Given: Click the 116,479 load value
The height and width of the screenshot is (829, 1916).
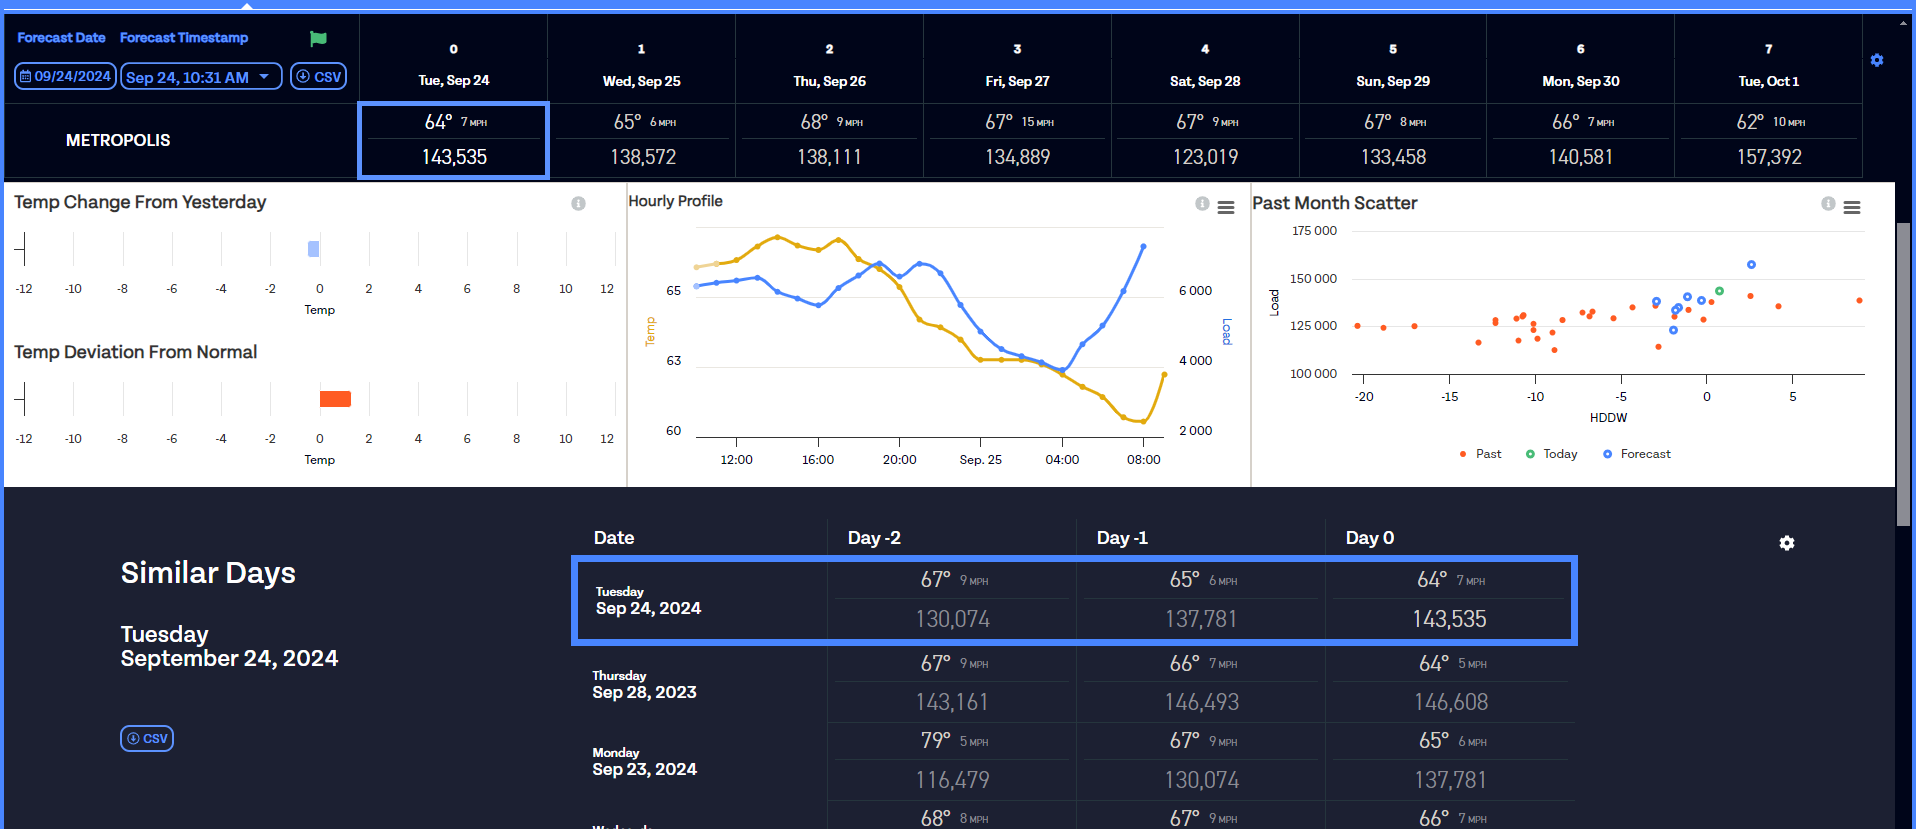Looking at the screenshot, I should point(953,780).
